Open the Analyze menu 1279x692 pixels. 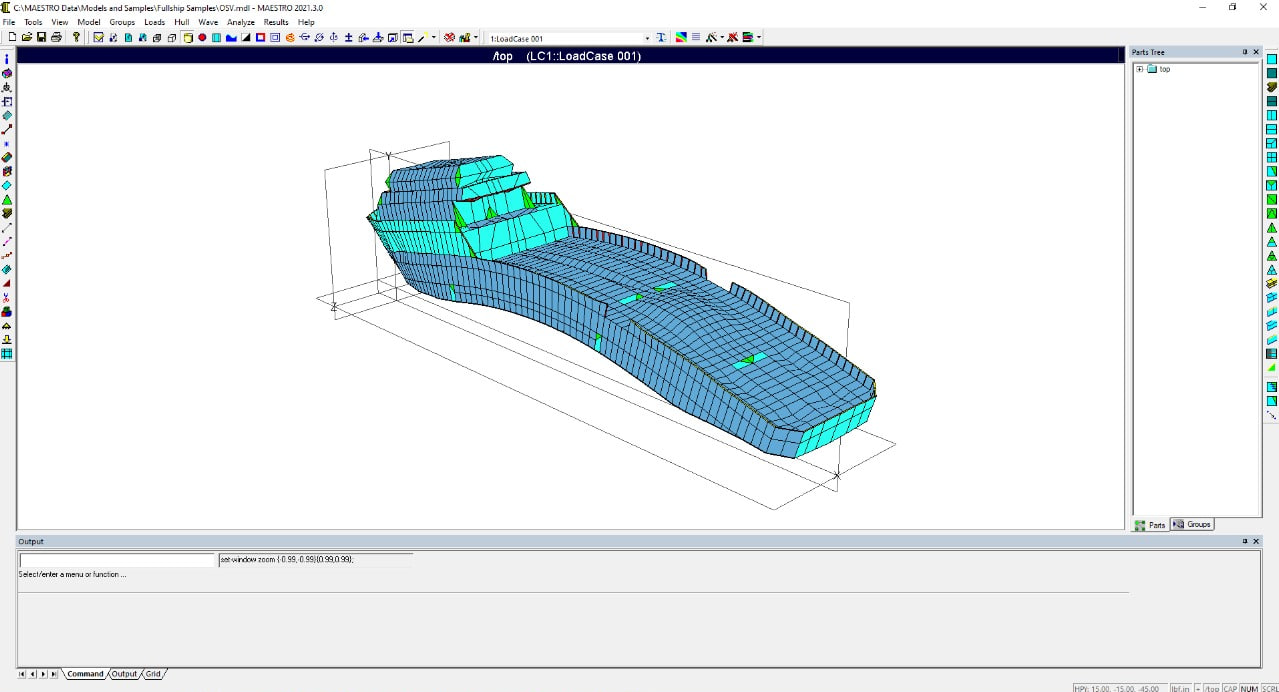240,22
